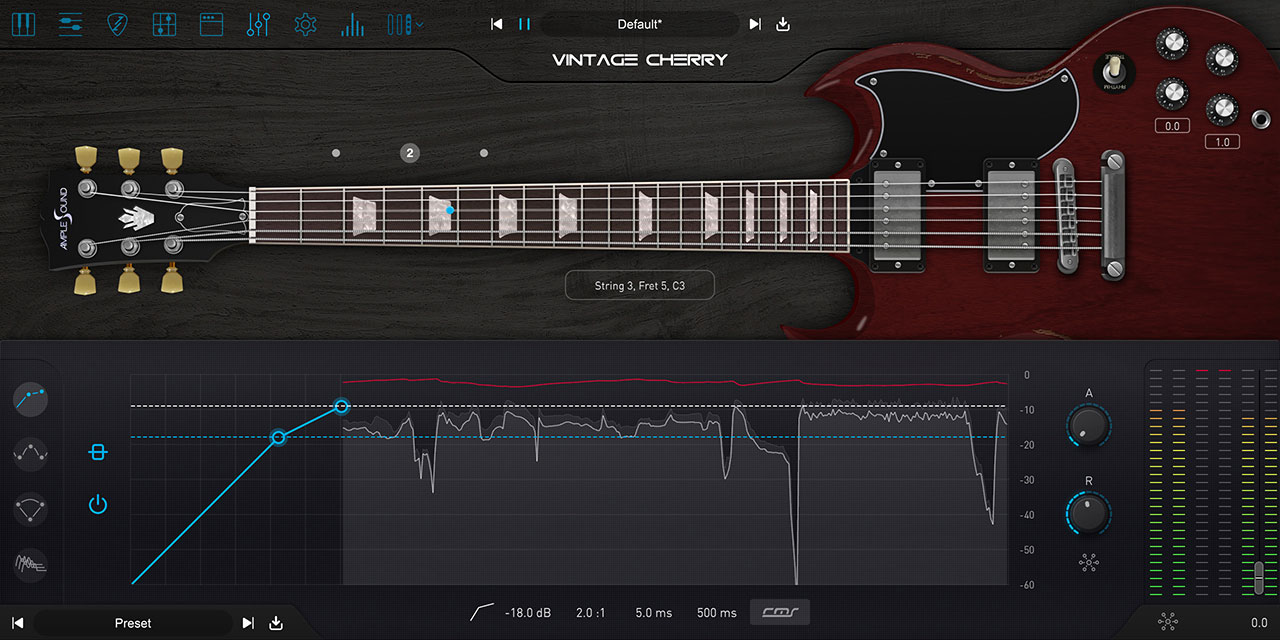Open the gear settings icon

pos(305,24)
